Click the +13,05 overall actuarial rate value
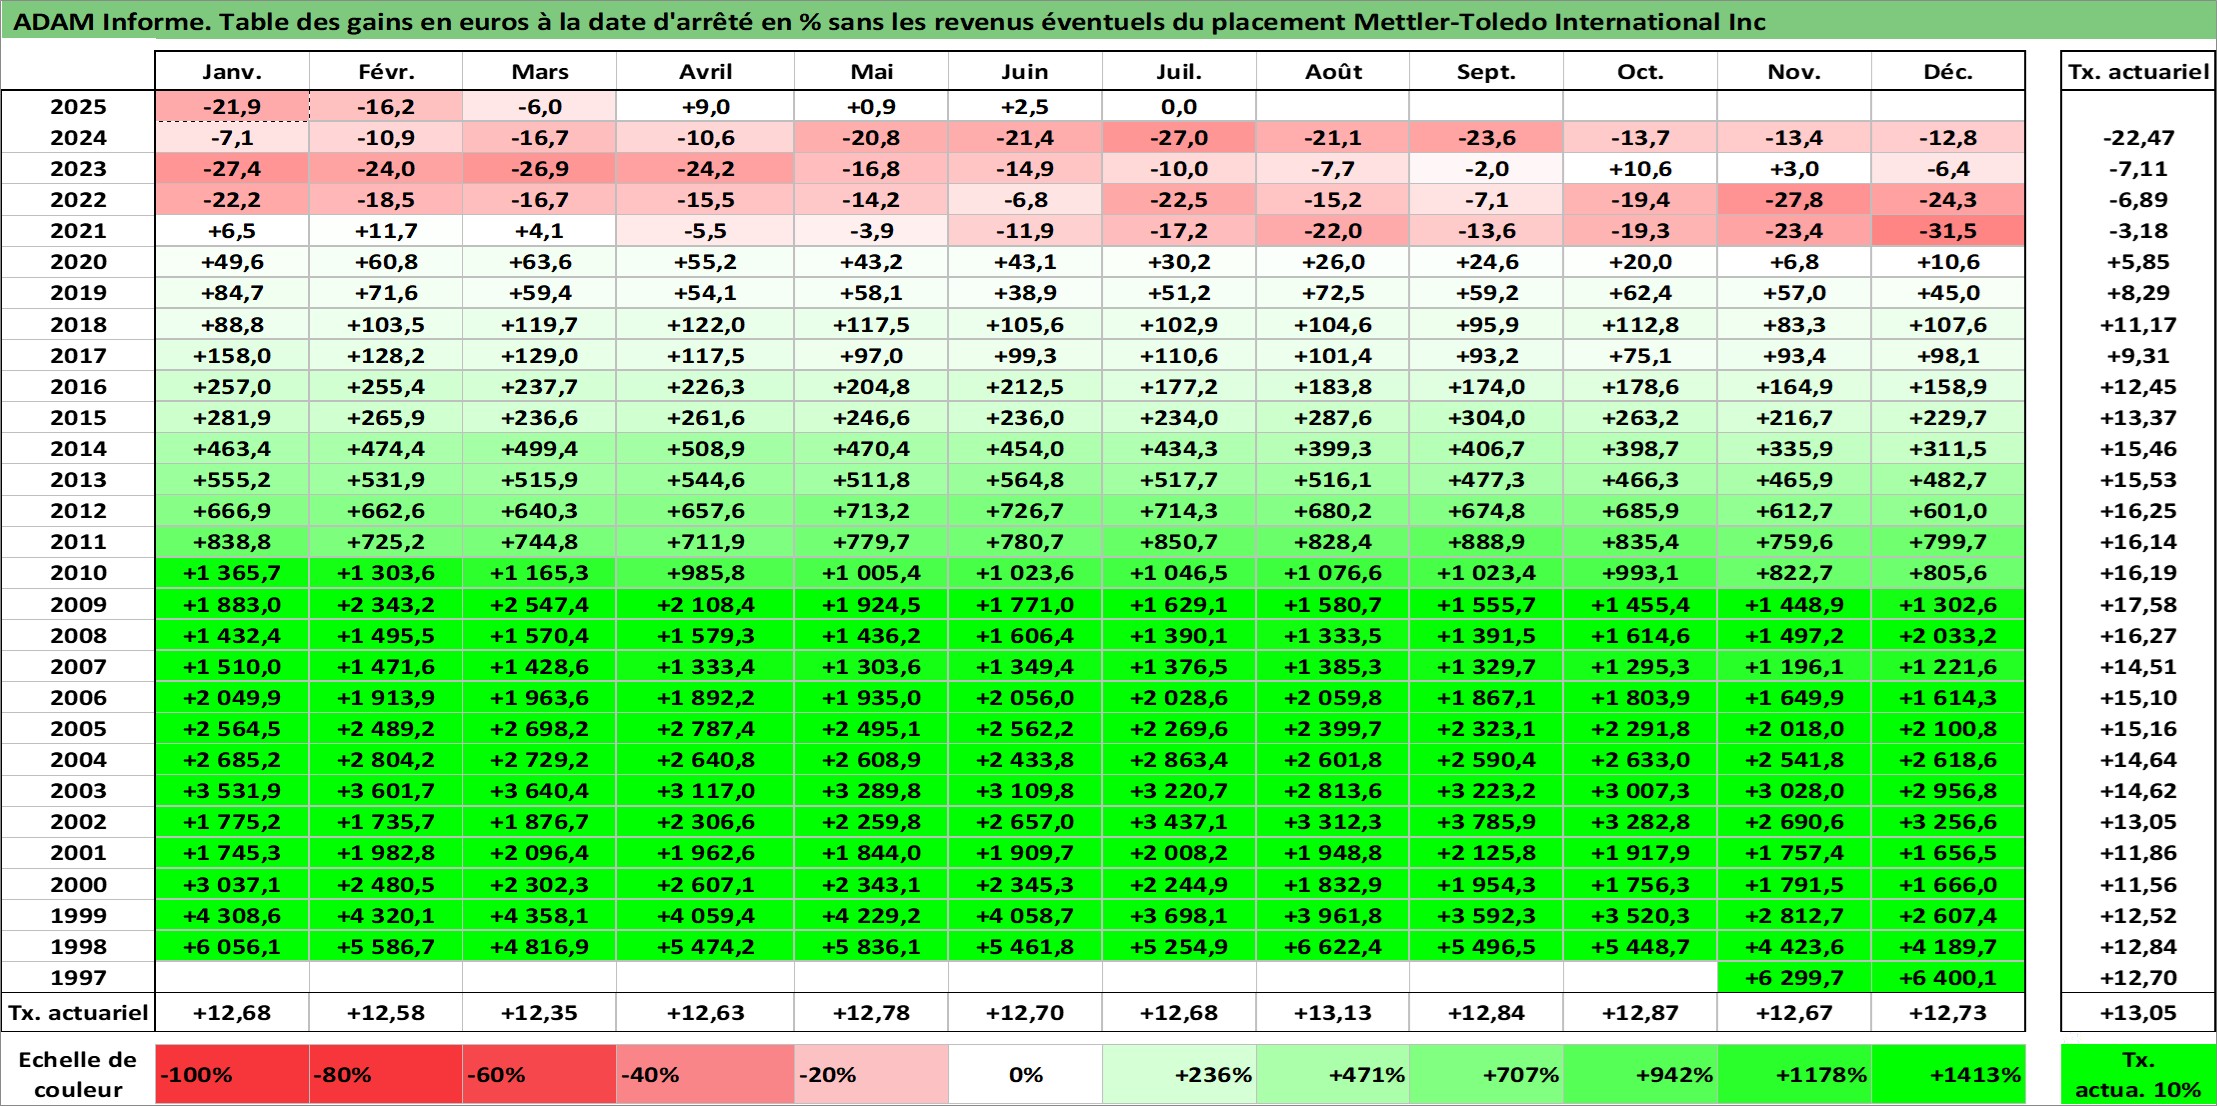Image resolution: width=2217 pixels, height=1106 pixels. pos(2138,1012)
